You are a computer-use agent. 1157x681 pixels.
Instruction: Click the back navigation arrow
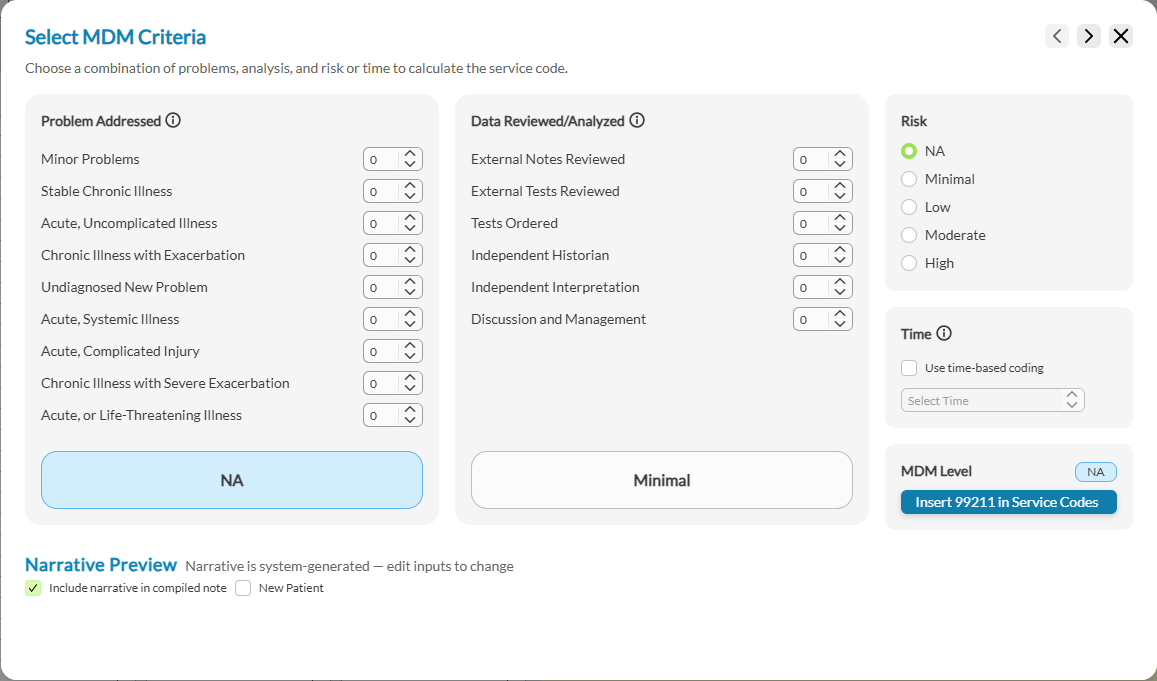pos(1057,35)
